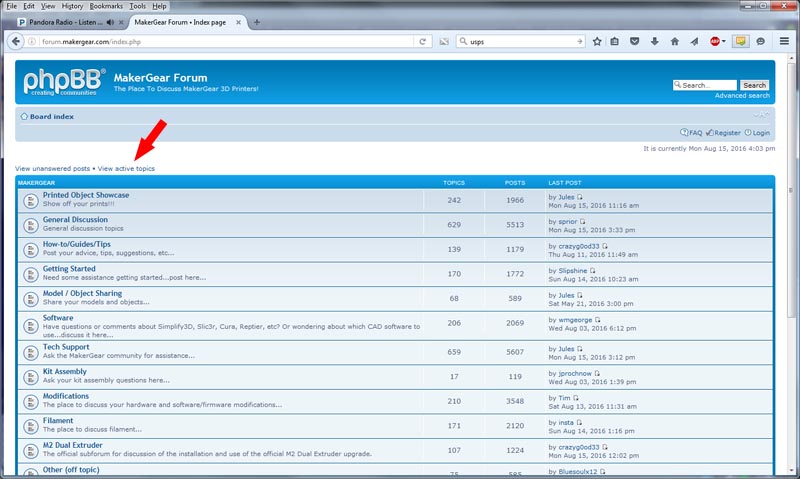Open the Tech Support forum
The height and width of the screenshot is (479, 800).
point(66,347)
